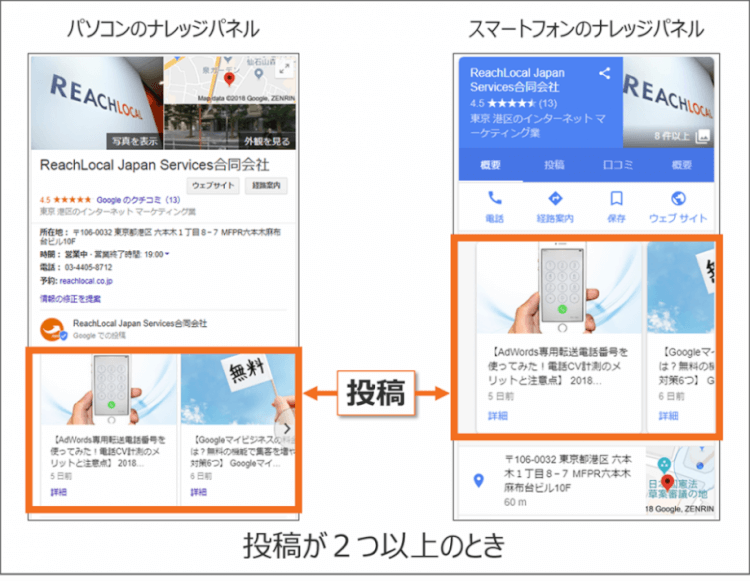This screenshot has width=750, height=581.
Task: Open 無料 flag post image on PC panel
Action: [x=238, y=389]
